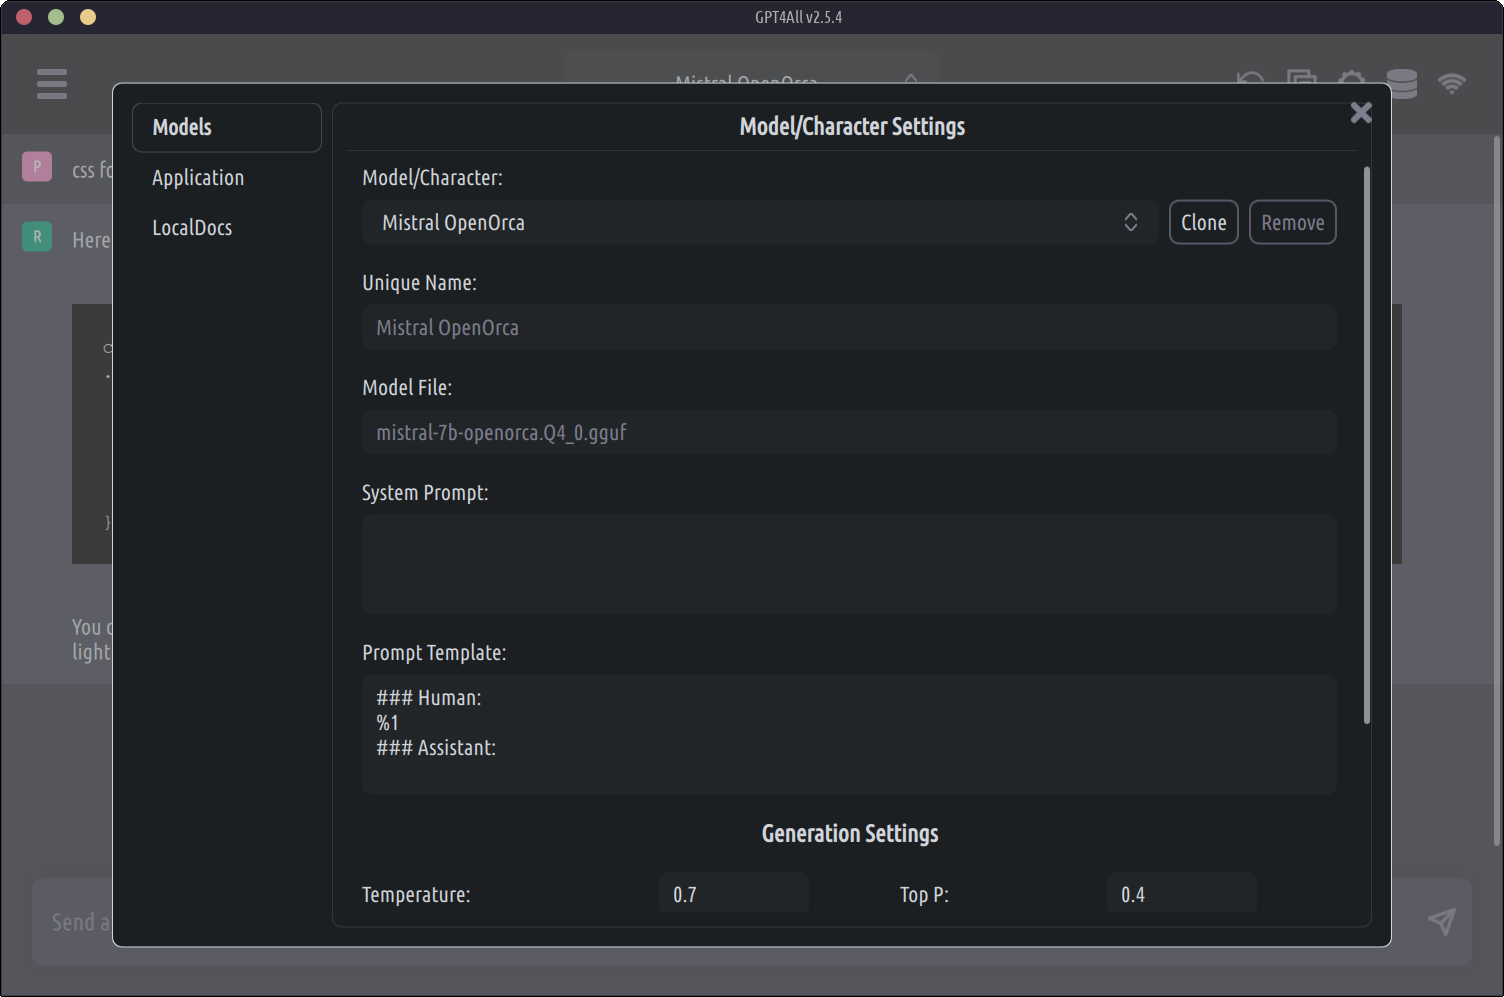1504x997 pixels.
Task: Open the settings gear icon
Action: (1352, 79)
